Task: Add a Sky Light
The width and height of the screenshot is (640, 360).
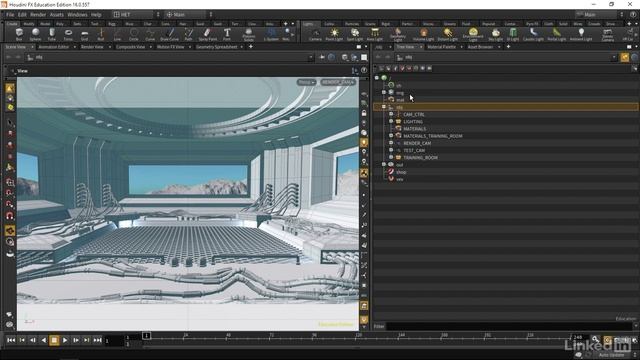Action: click(496, 34)
